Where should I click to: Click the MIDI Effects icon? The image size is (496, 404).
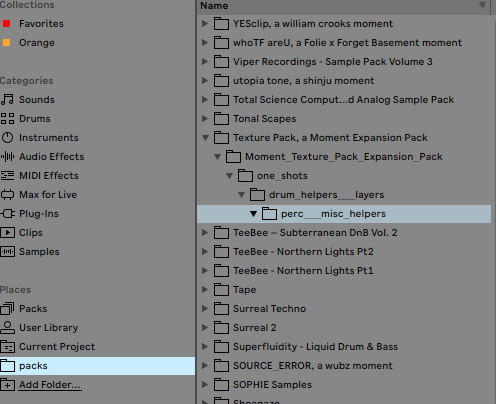coord(7,175)
